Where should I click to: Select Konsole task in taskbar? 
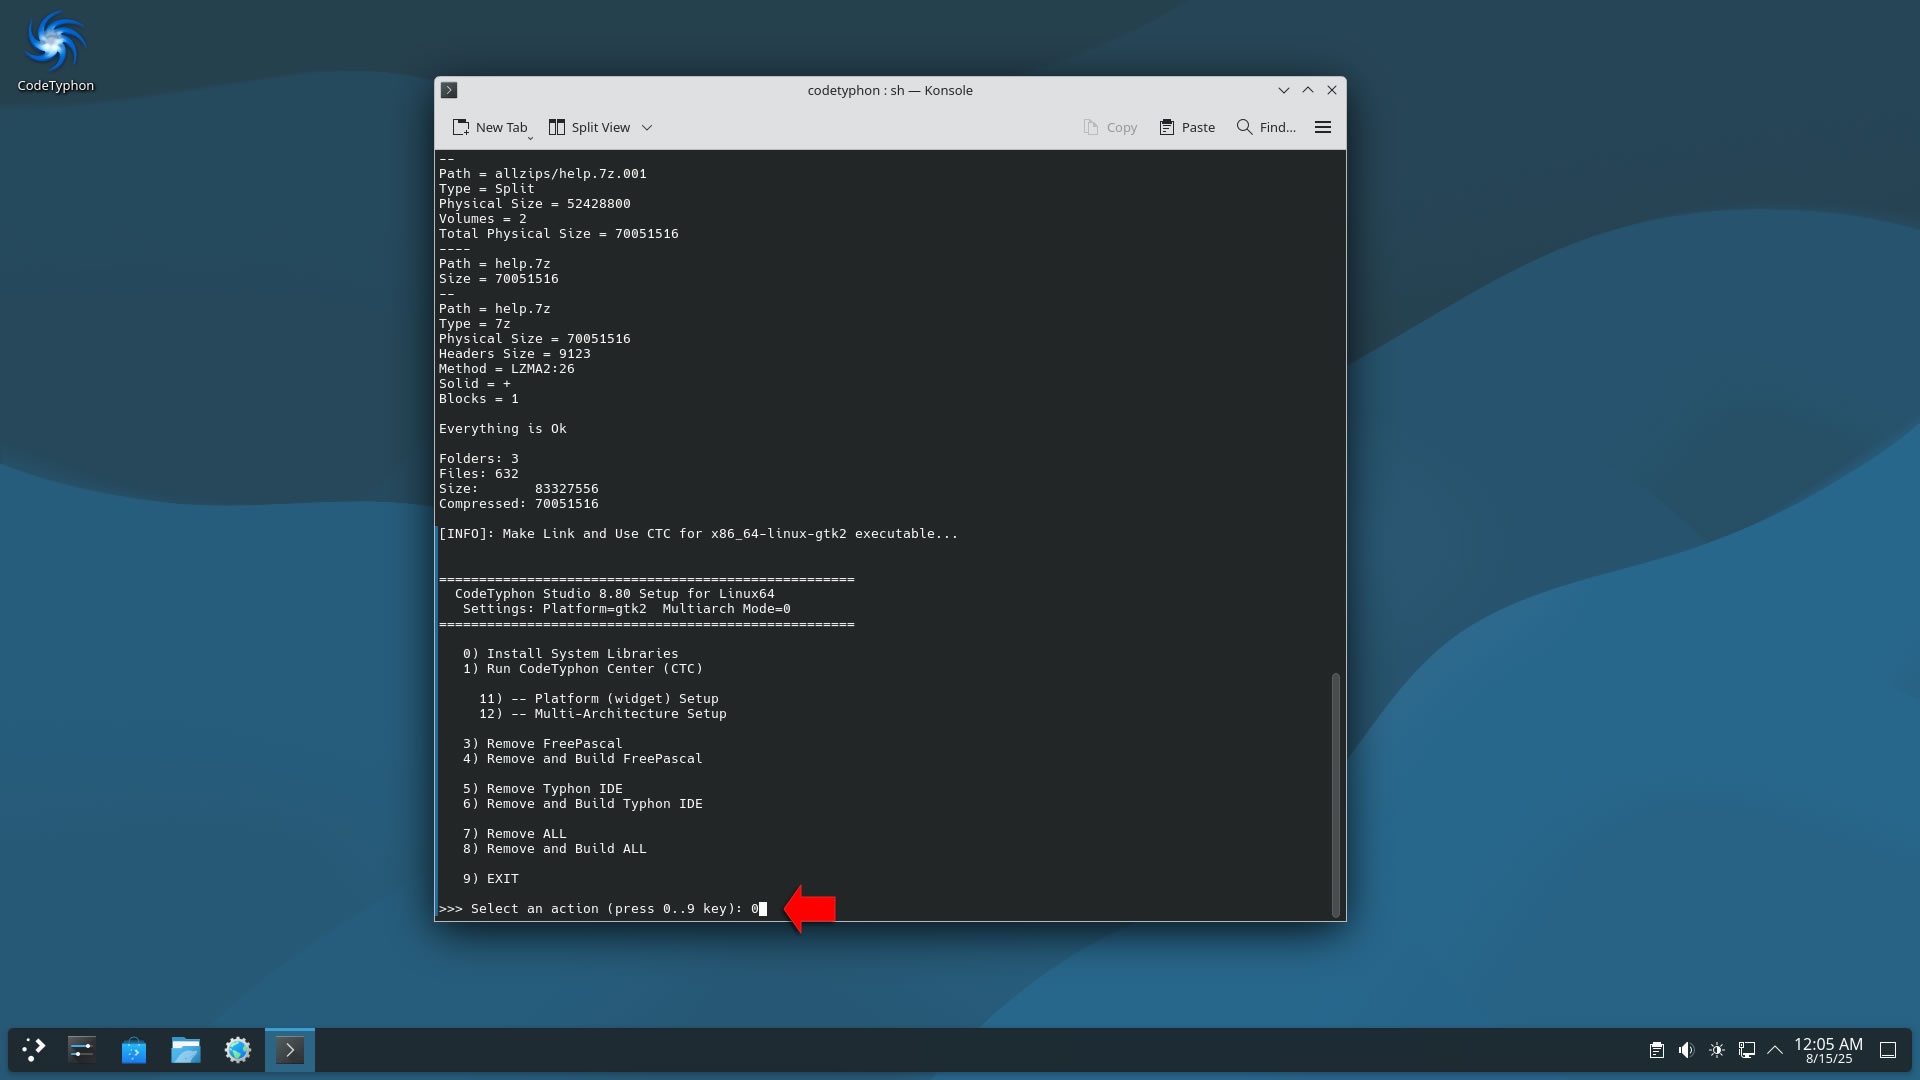(x=289, y=1050)
